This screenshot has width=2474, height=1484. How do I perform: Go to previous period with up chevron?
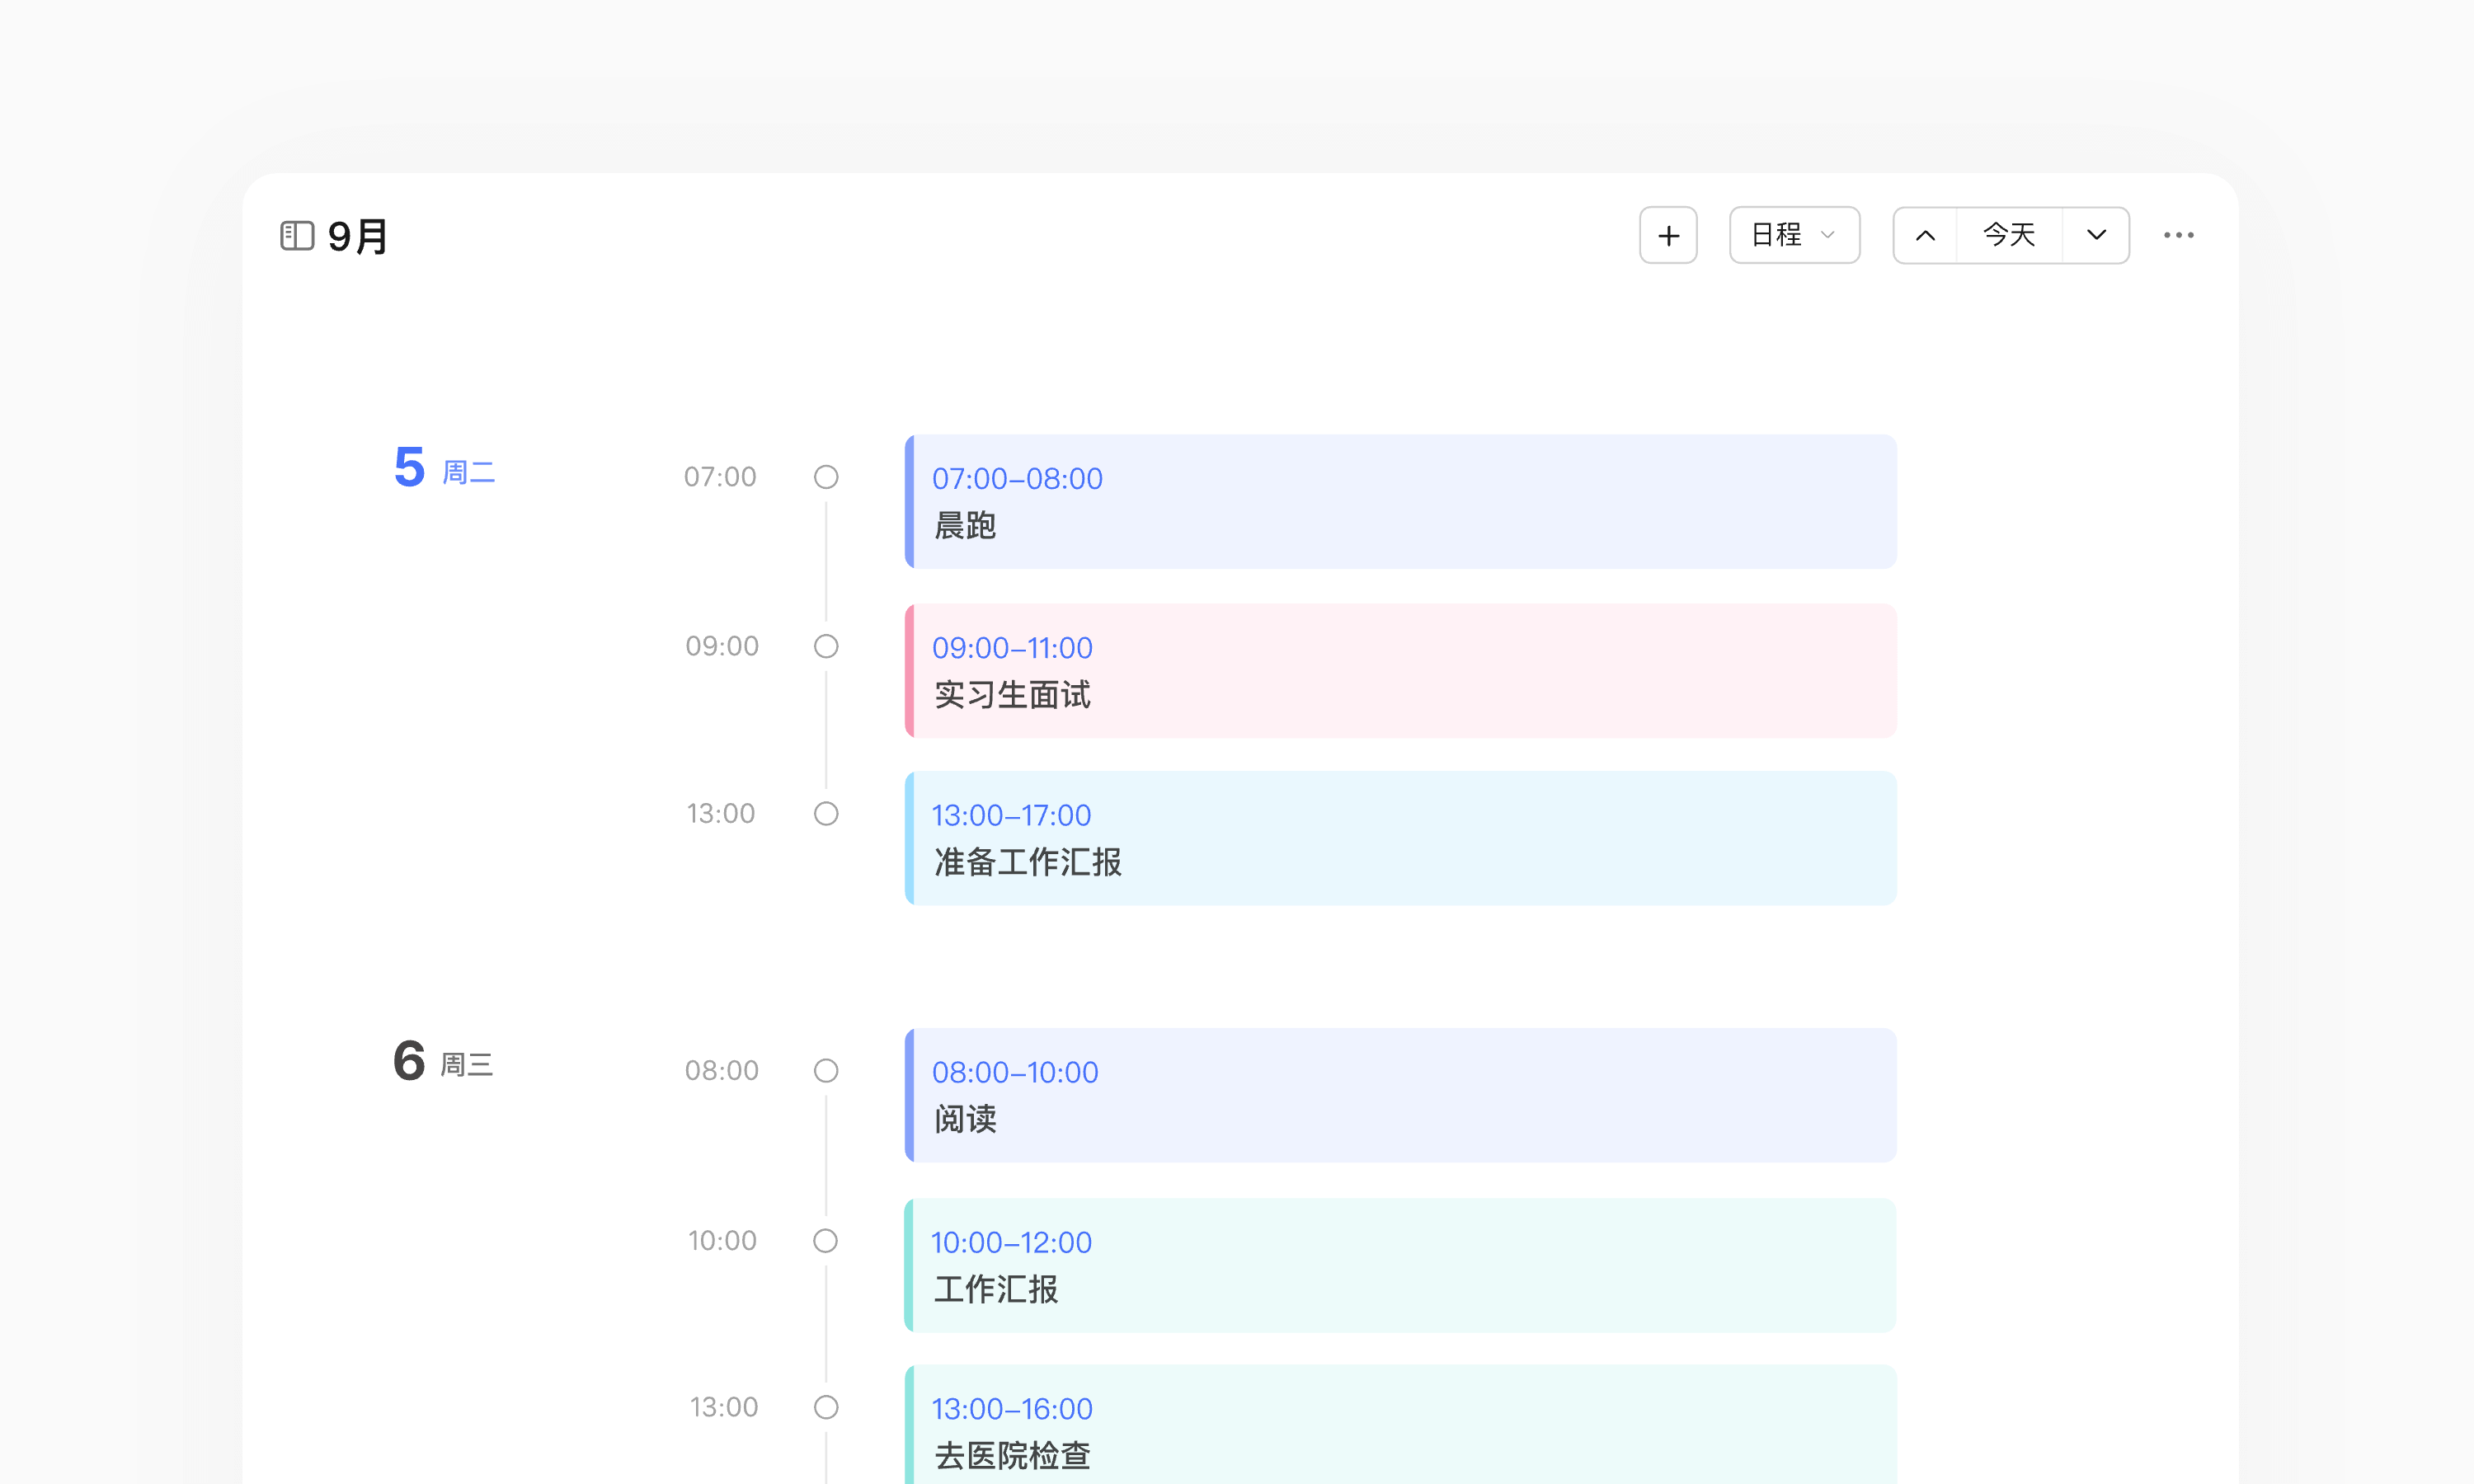point(1925,236)
